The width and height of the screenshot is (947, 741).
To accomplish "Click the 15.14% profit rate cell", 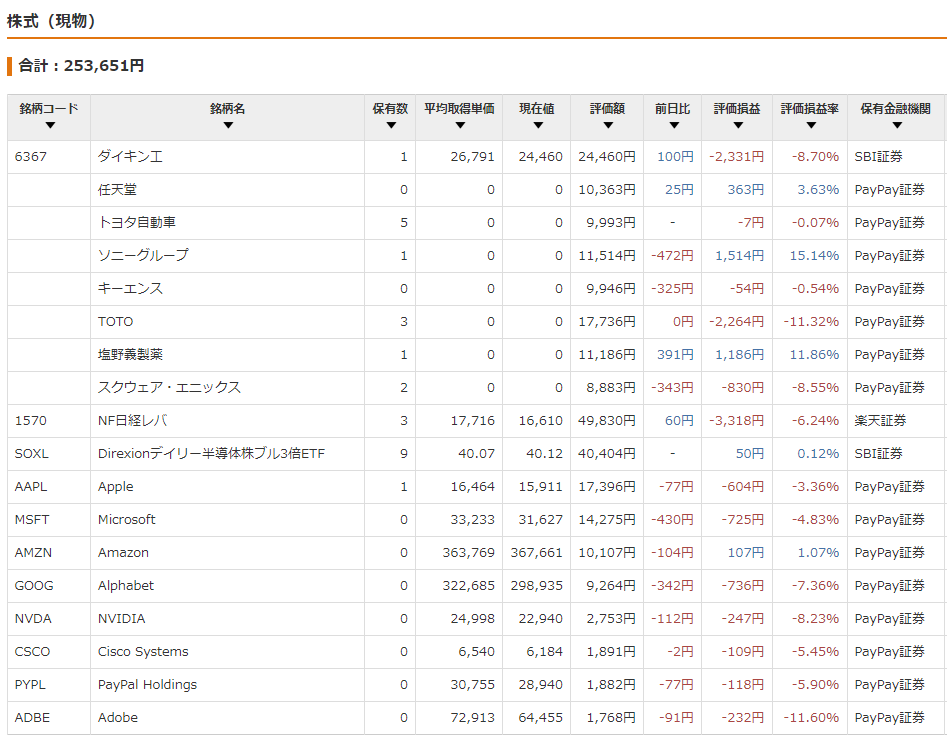I will pyautogui.click(x=814, y=255).
